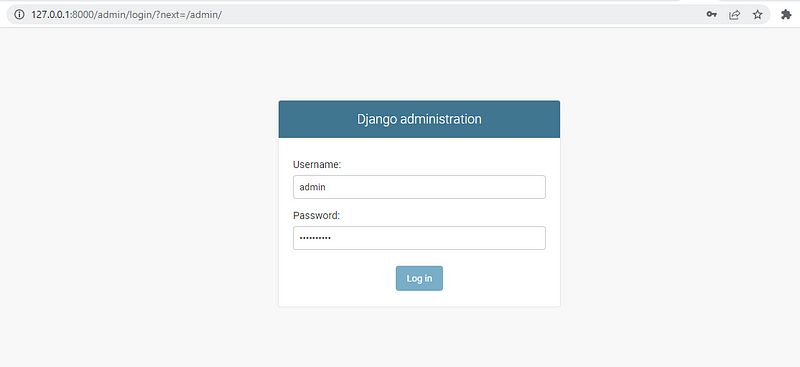This screenshot has height=367, width=800.
Task: Click the Password: label
Action: (316, 215)
